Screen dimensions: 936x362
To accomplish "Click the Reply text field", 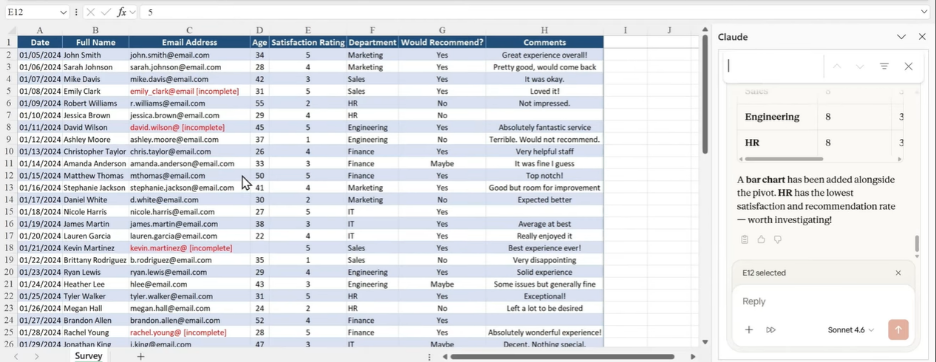I will coord(823,301).
